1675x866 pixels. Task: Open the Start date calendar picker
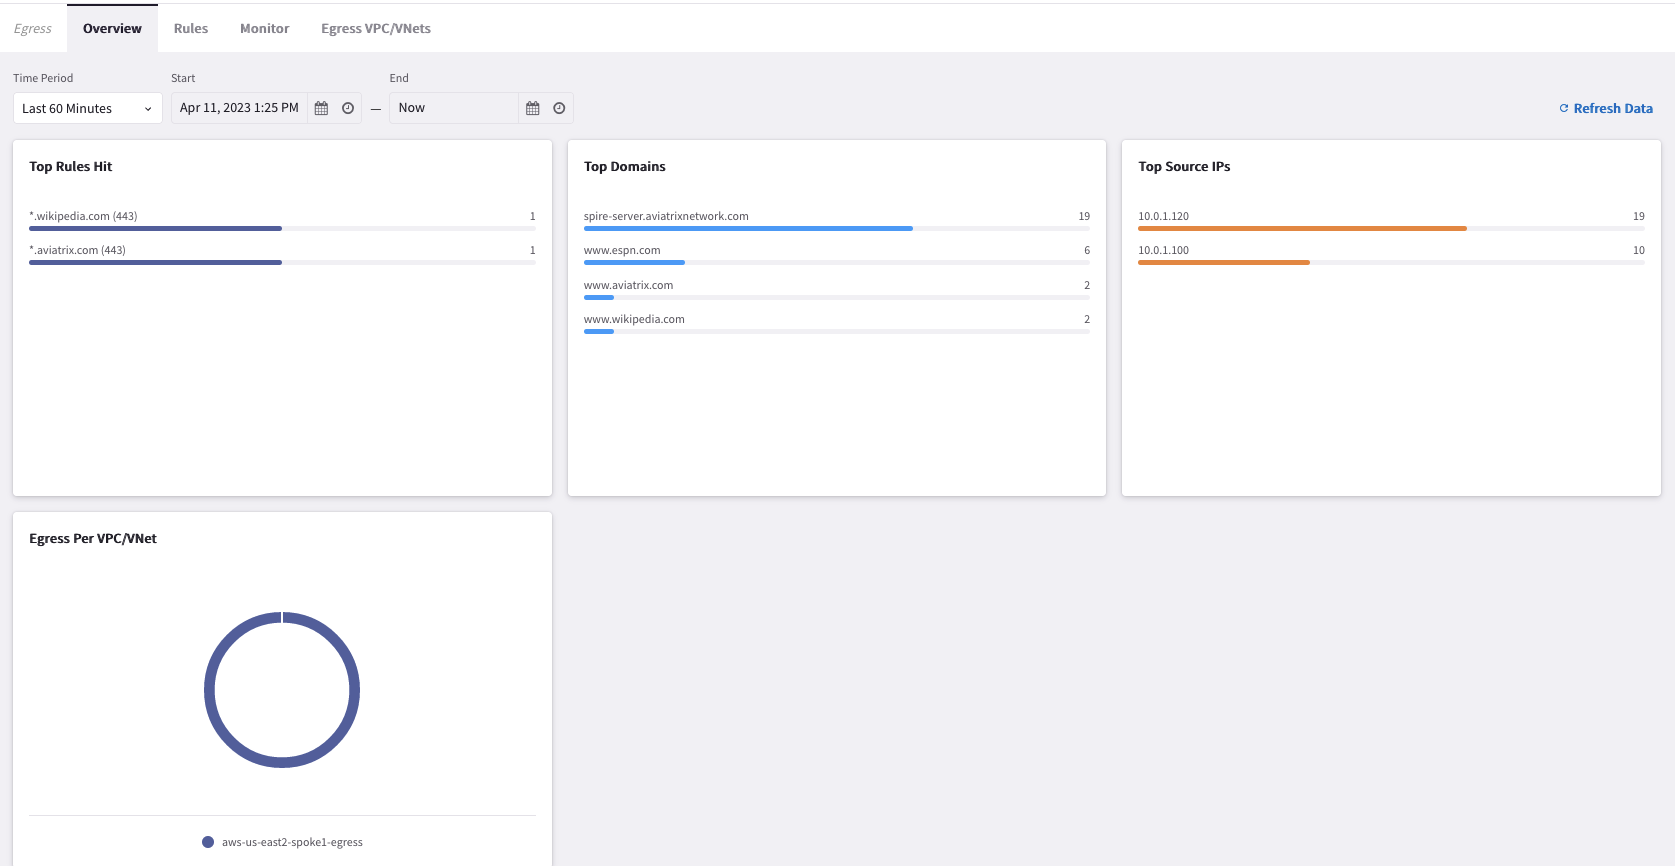[x=321, y=108]
